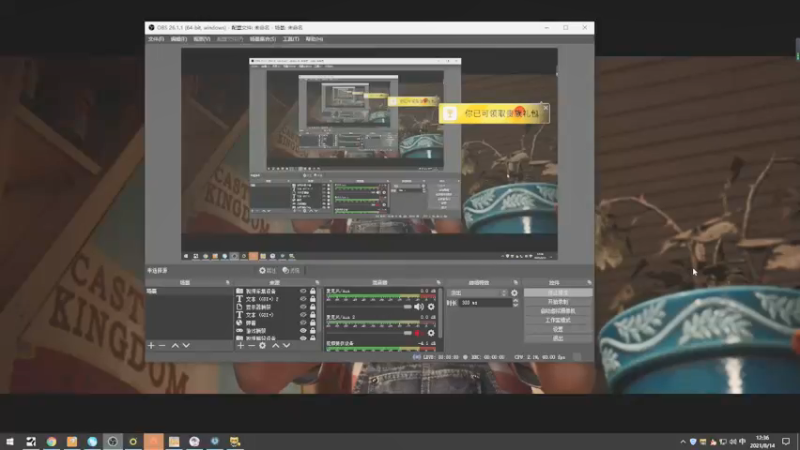Pop out the scenes dock panel icon

coord(228,283)
